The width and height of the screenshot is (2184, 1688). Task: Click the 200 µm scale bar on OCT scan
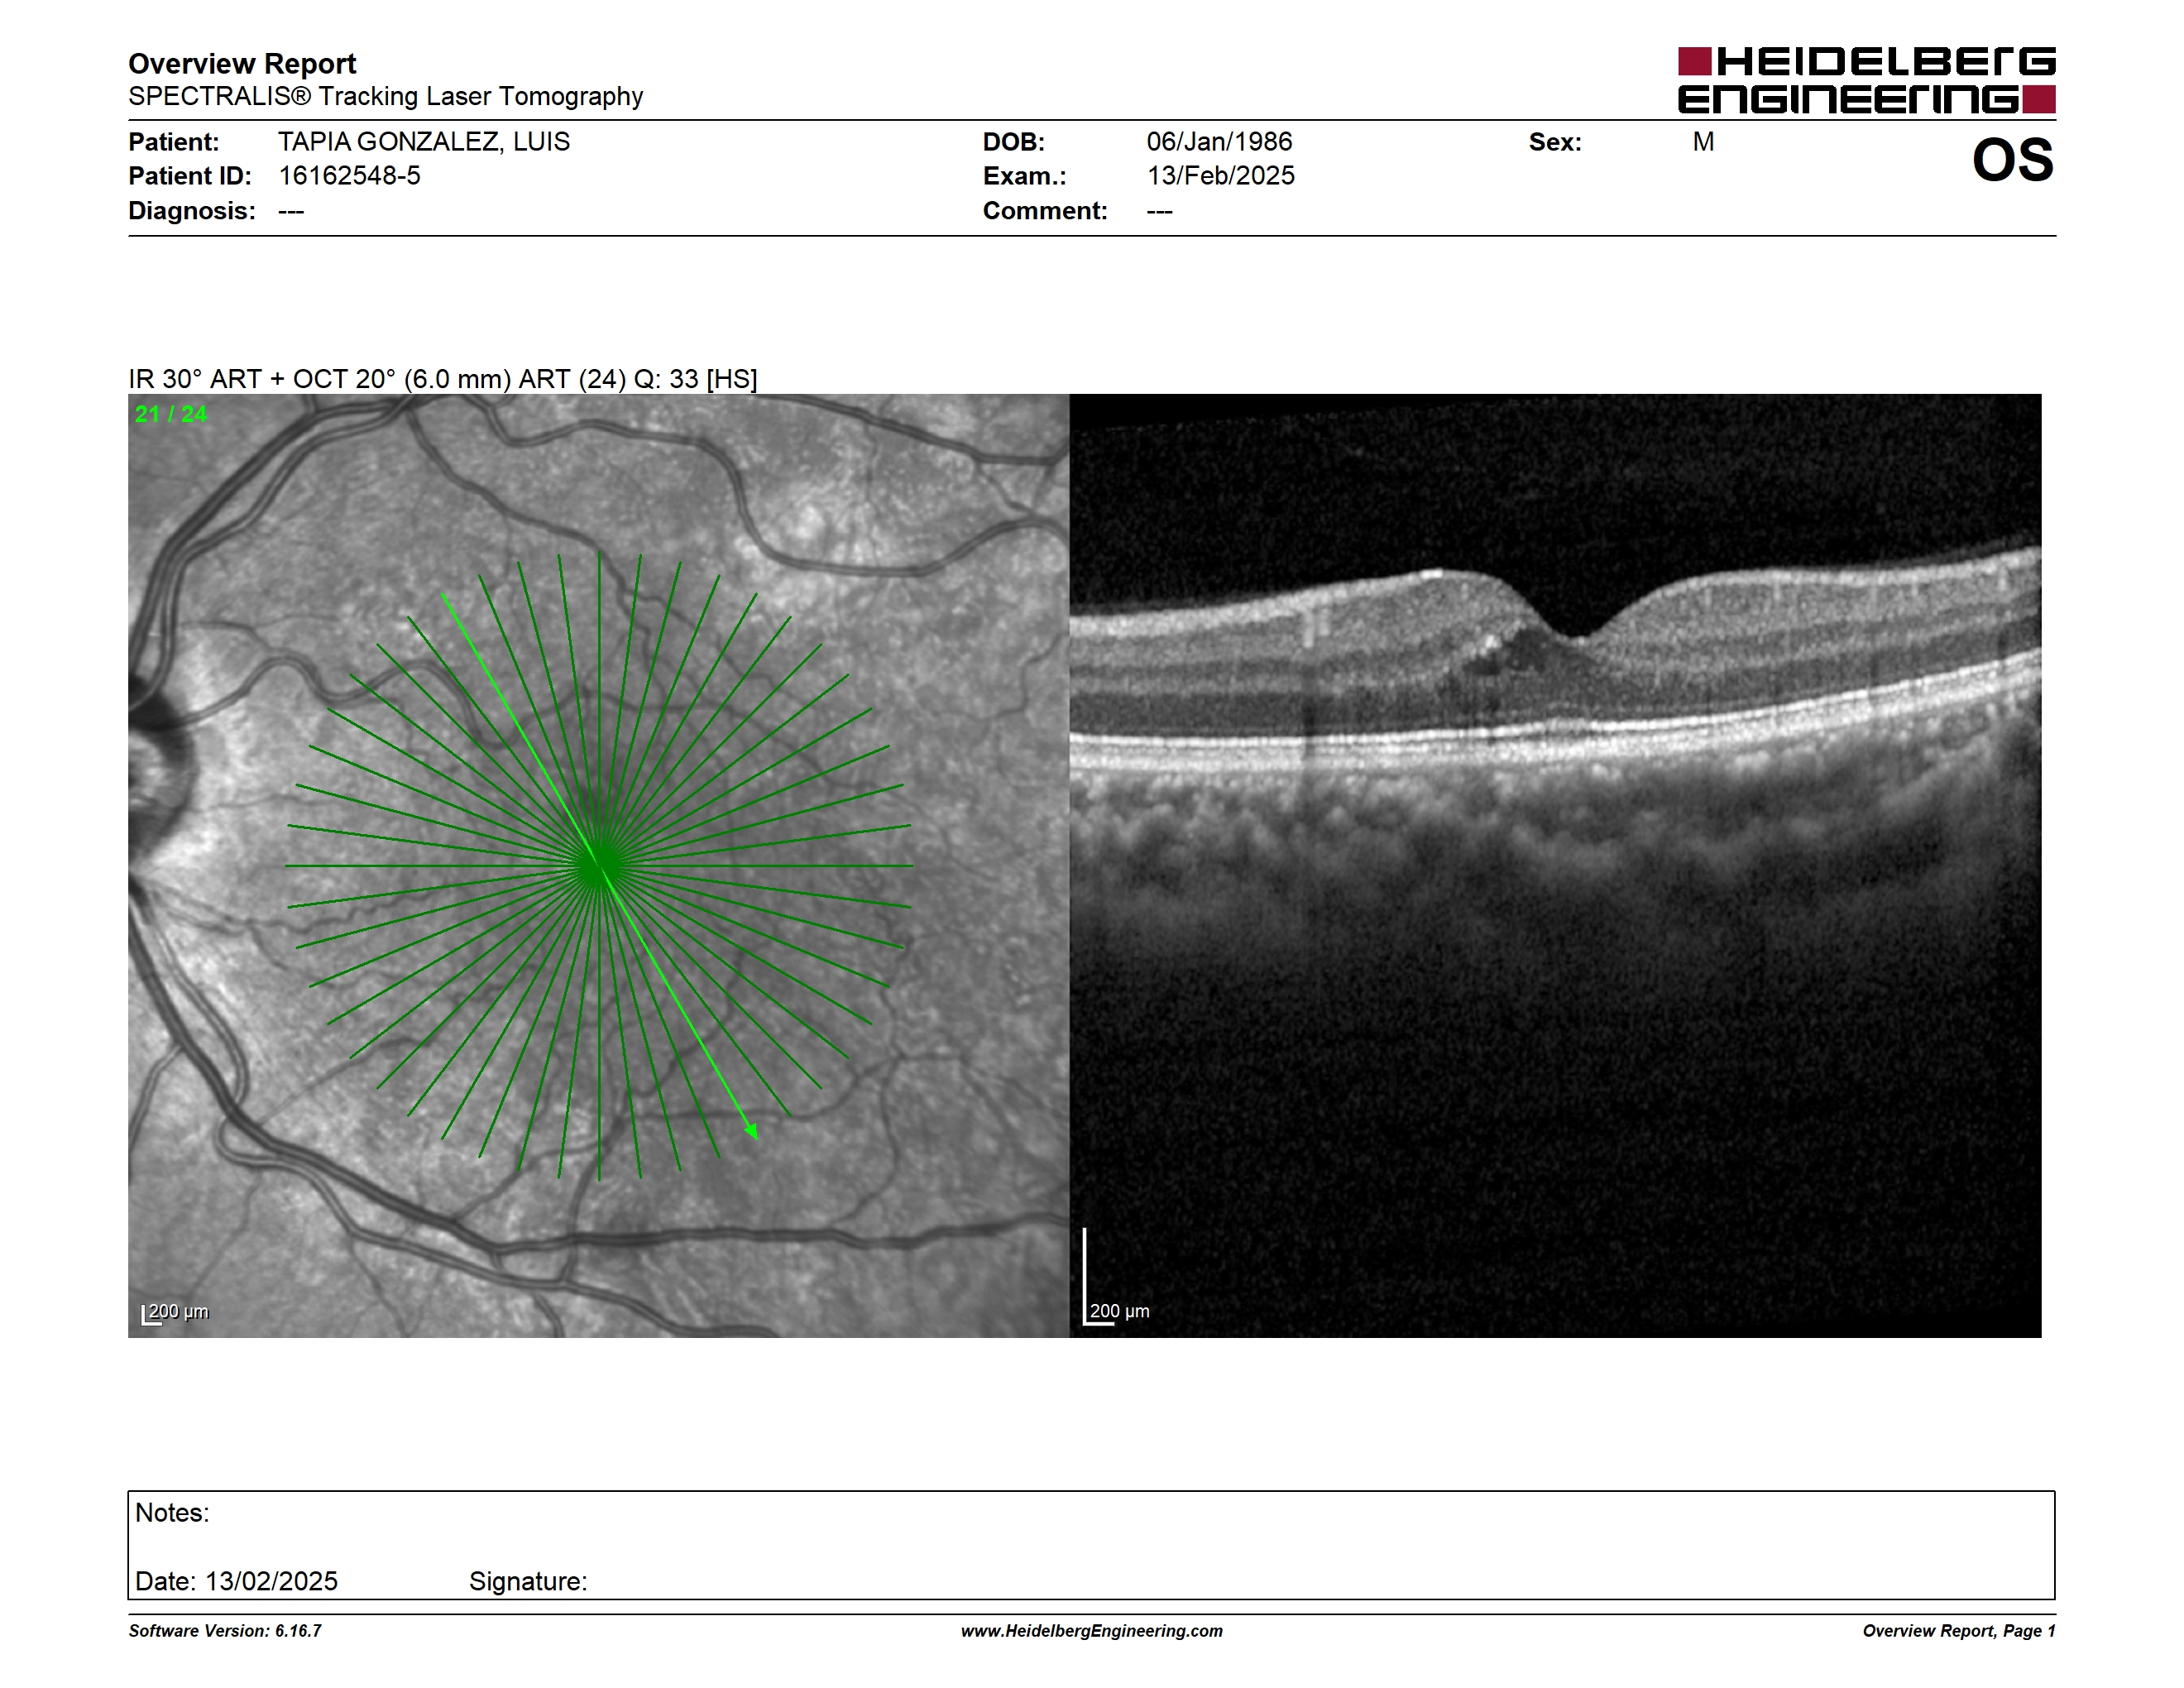[1117, 1276]
